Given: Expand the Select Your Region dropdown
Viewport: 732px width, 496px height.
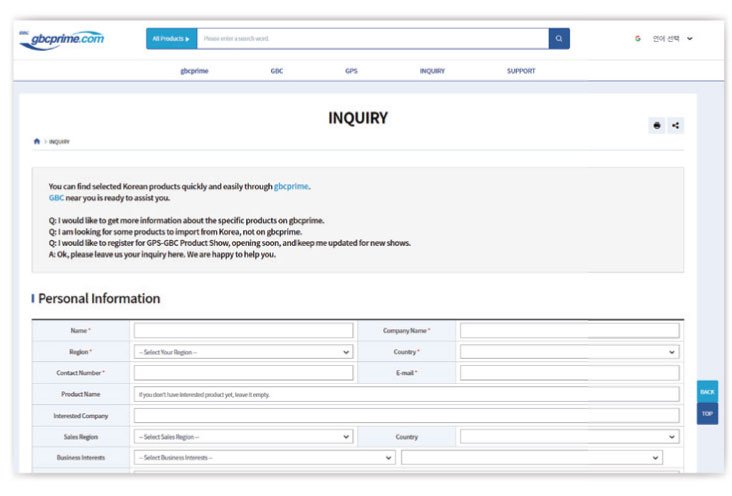Looking at the screenshot, I should (x=243, y=352).
